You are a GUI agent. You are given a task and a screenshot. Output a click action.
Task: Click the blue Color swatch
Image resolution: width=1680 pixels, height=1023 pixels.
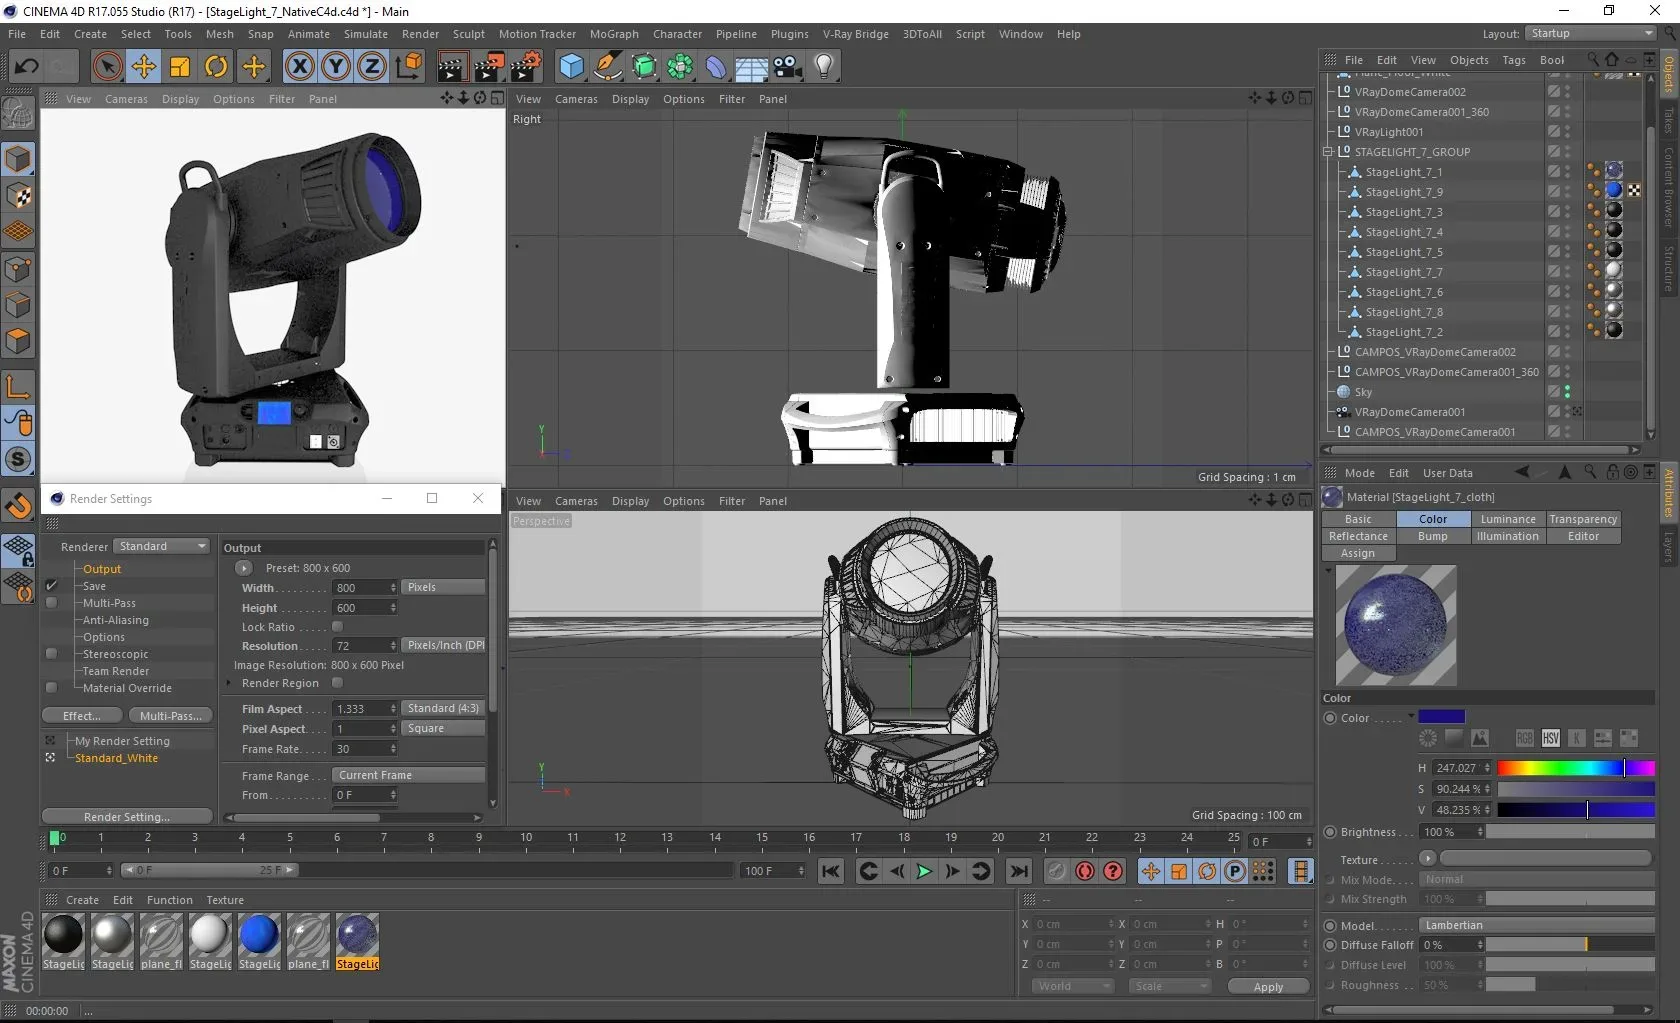click(1441, 717)
